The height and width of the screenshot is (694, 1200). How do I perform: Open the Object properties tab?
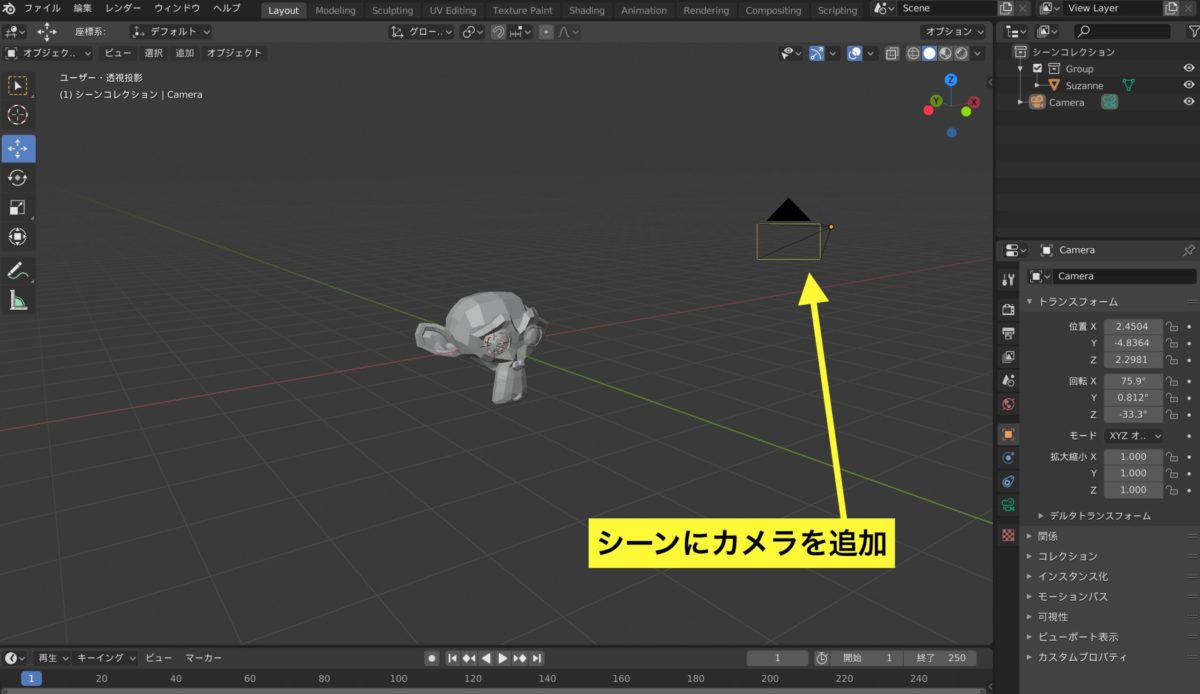click(x=1008, y=434)
